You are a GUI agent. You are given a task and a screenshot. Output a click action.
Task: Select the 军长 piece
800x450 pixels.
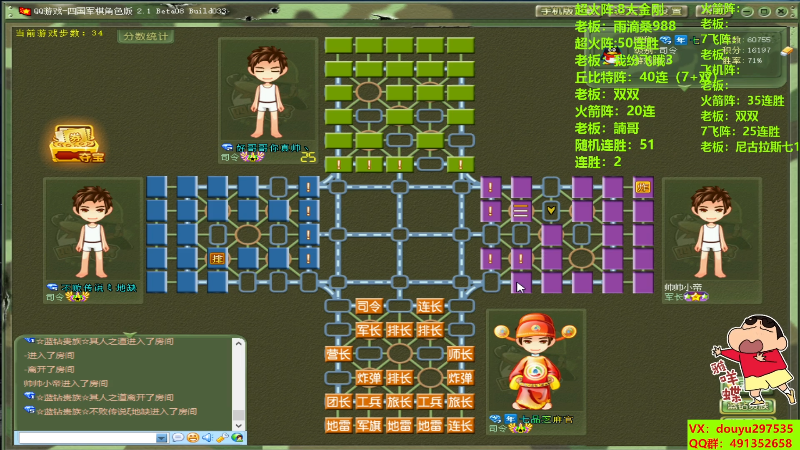(x=368, y=330)
